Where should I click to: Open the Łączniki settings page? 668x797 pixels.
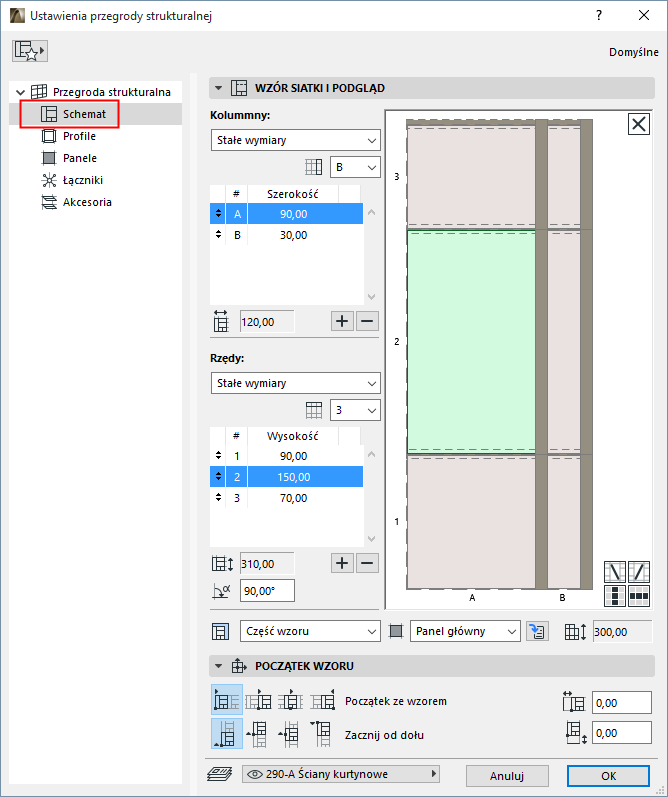tap(82, 180)
